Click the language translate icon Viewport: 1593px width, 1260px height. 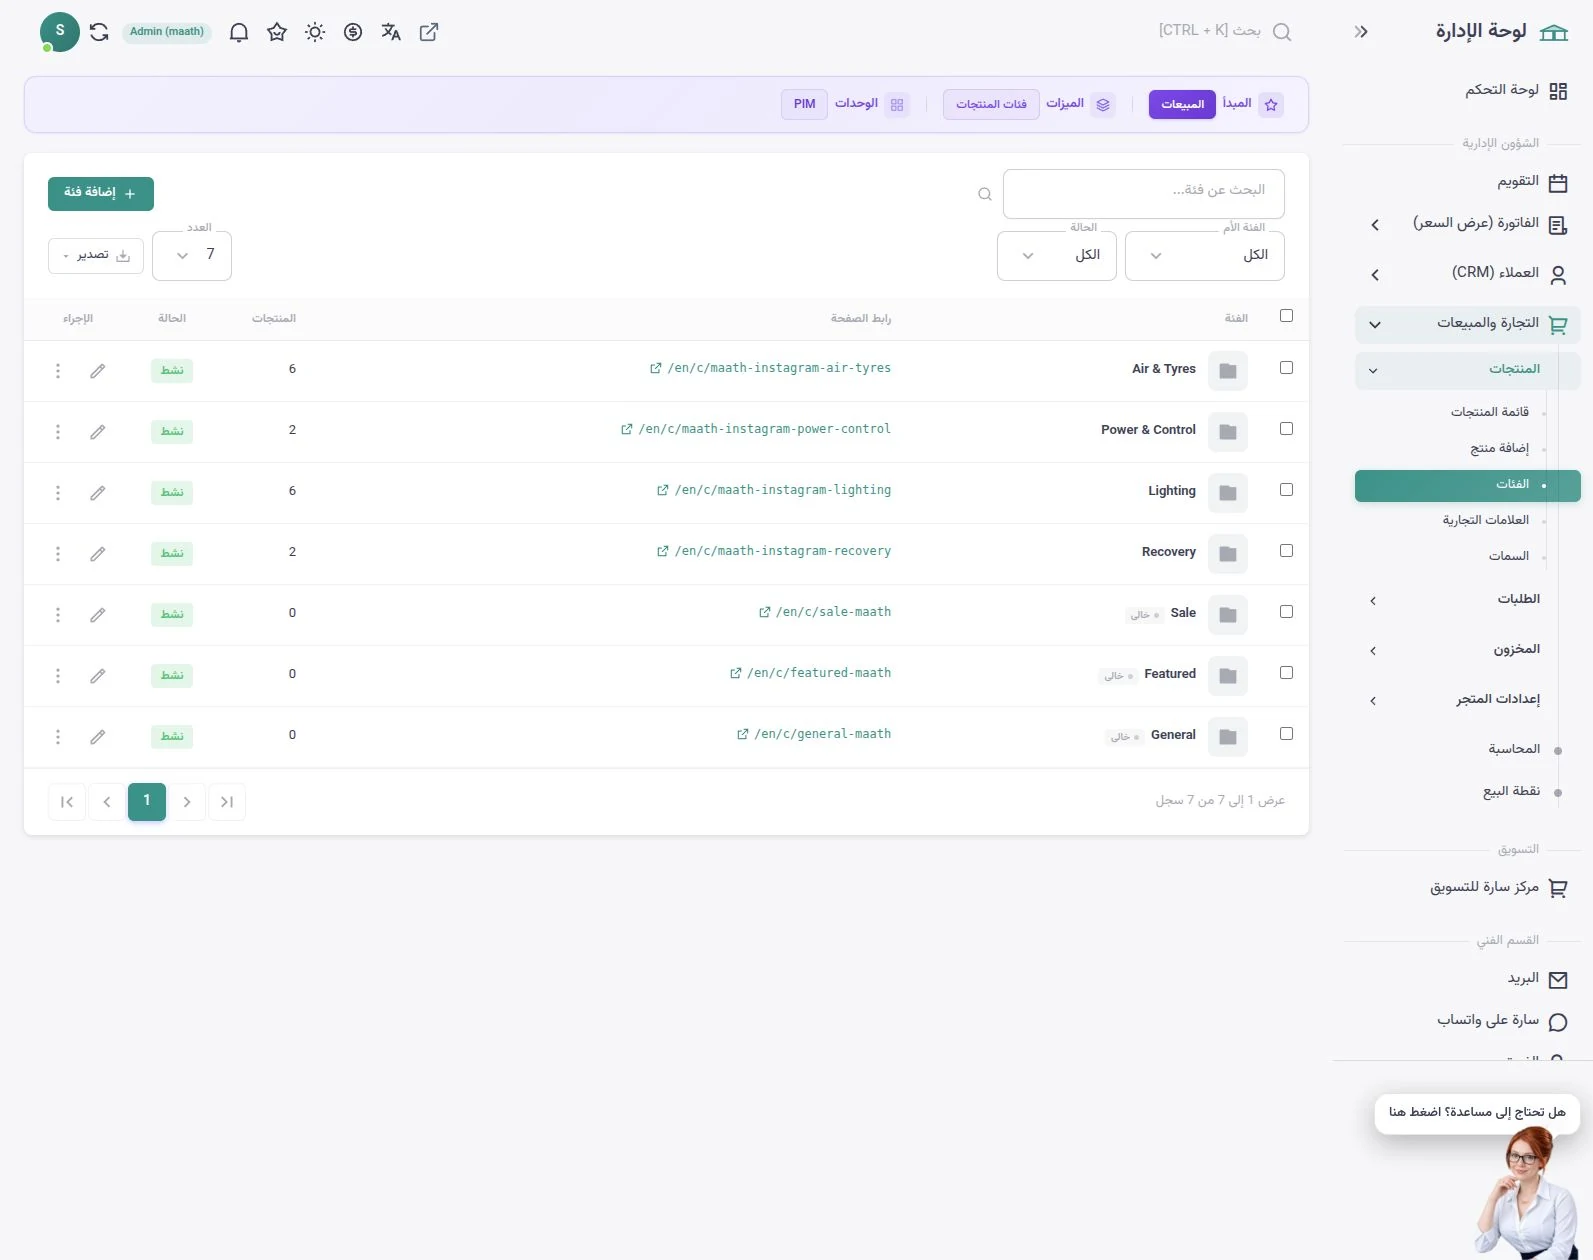[391, 32]
